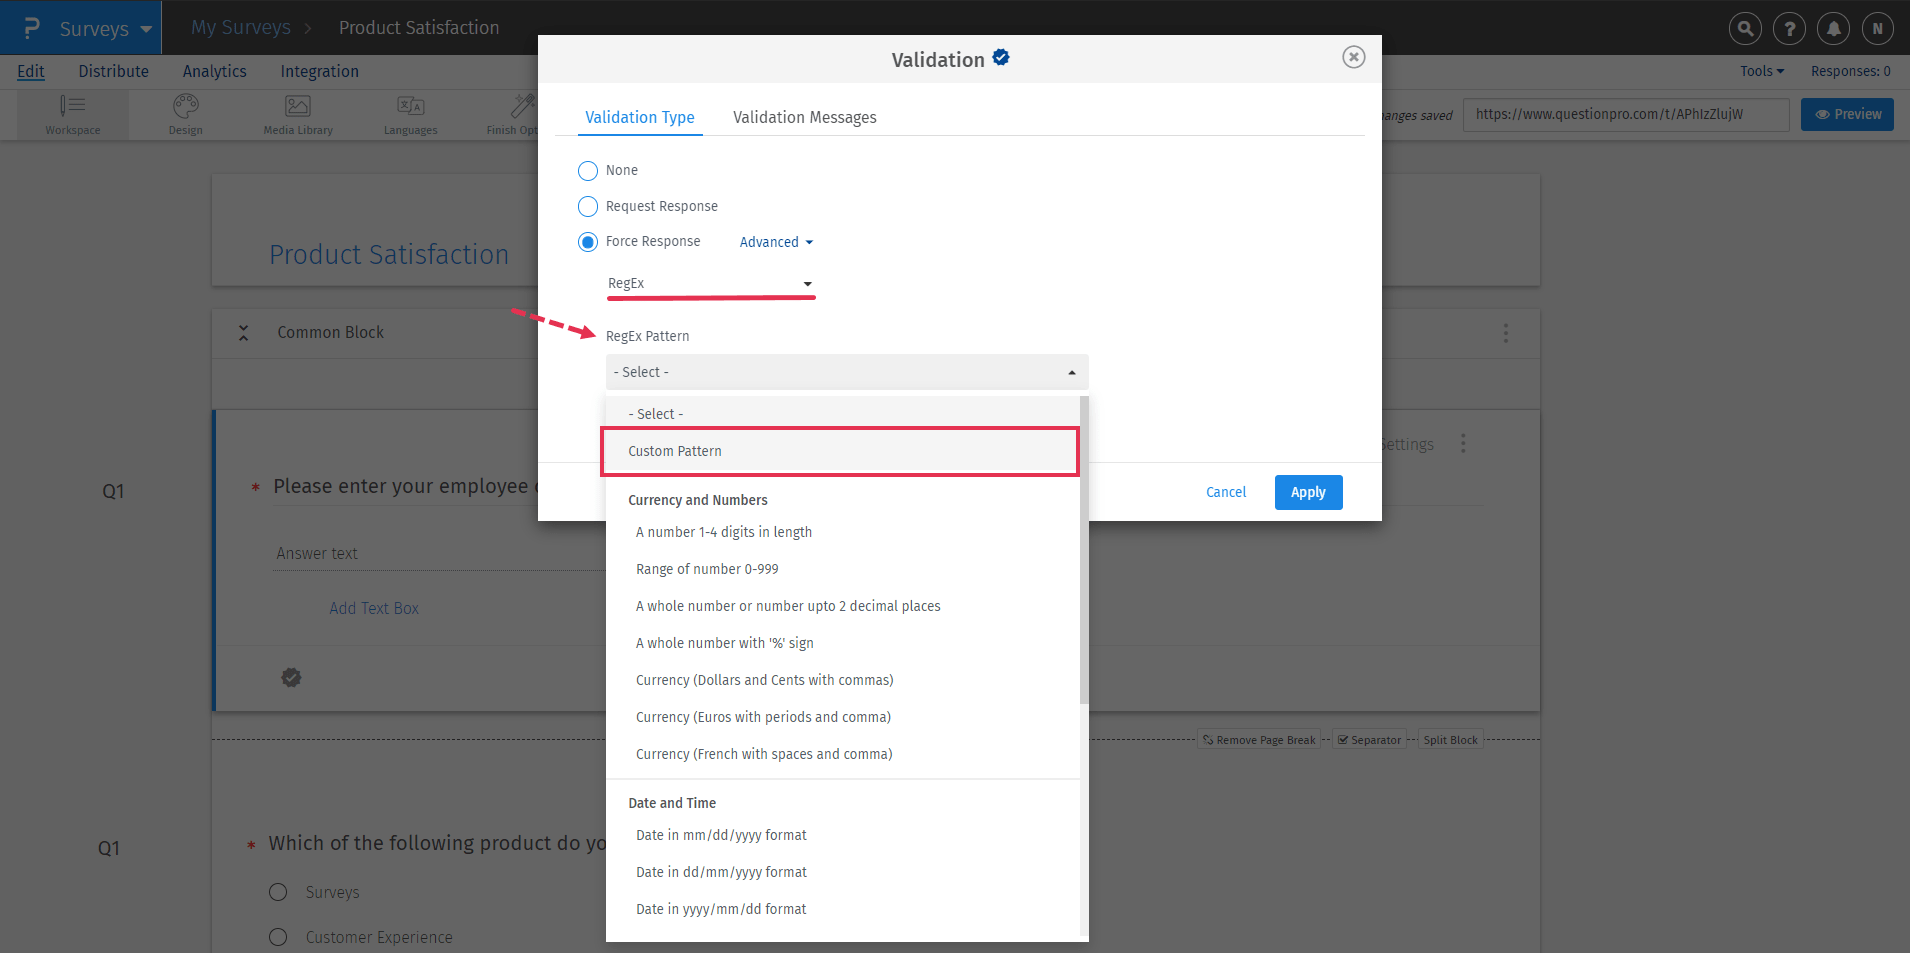This screenshot has height=953, width=1910.
Task: Click the Cancel link
Action: click(x=1226, y=492)
